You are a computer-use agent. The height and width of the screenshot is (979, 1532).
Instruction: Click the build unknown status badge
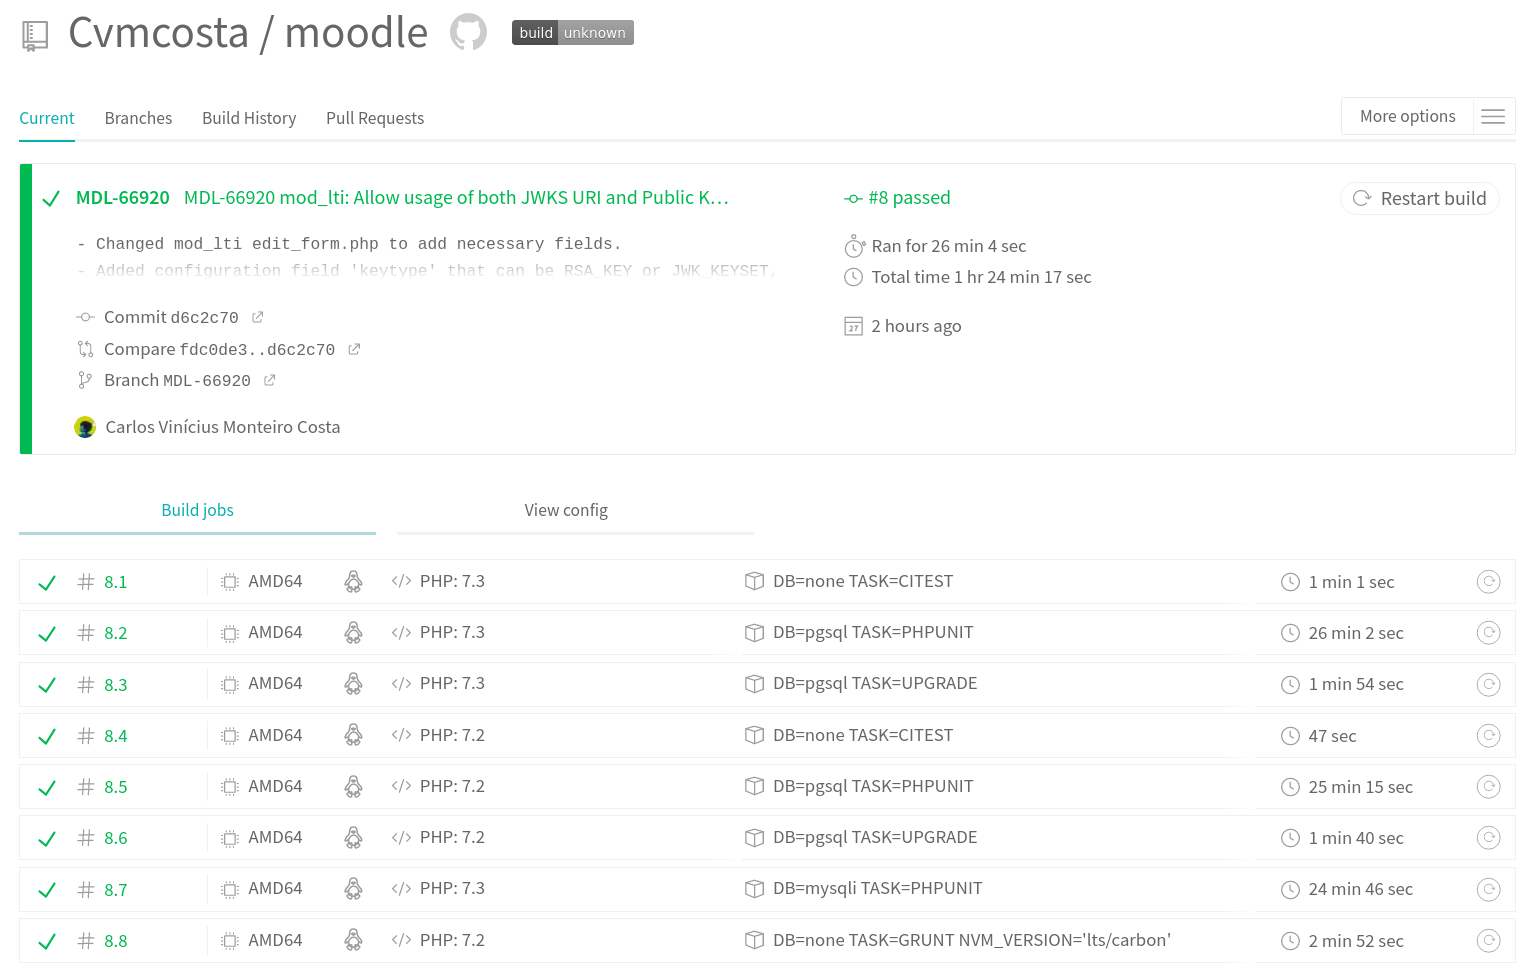[x=573, y=33]
